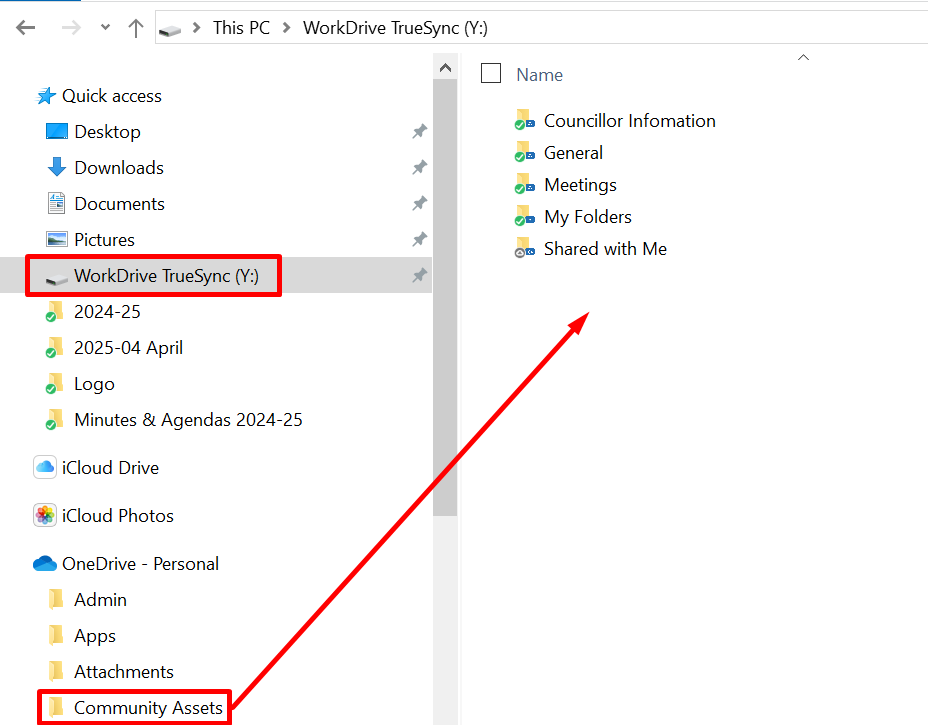Select OneDrive - Personal
This screenshot has width=928, height=725.
140,563
